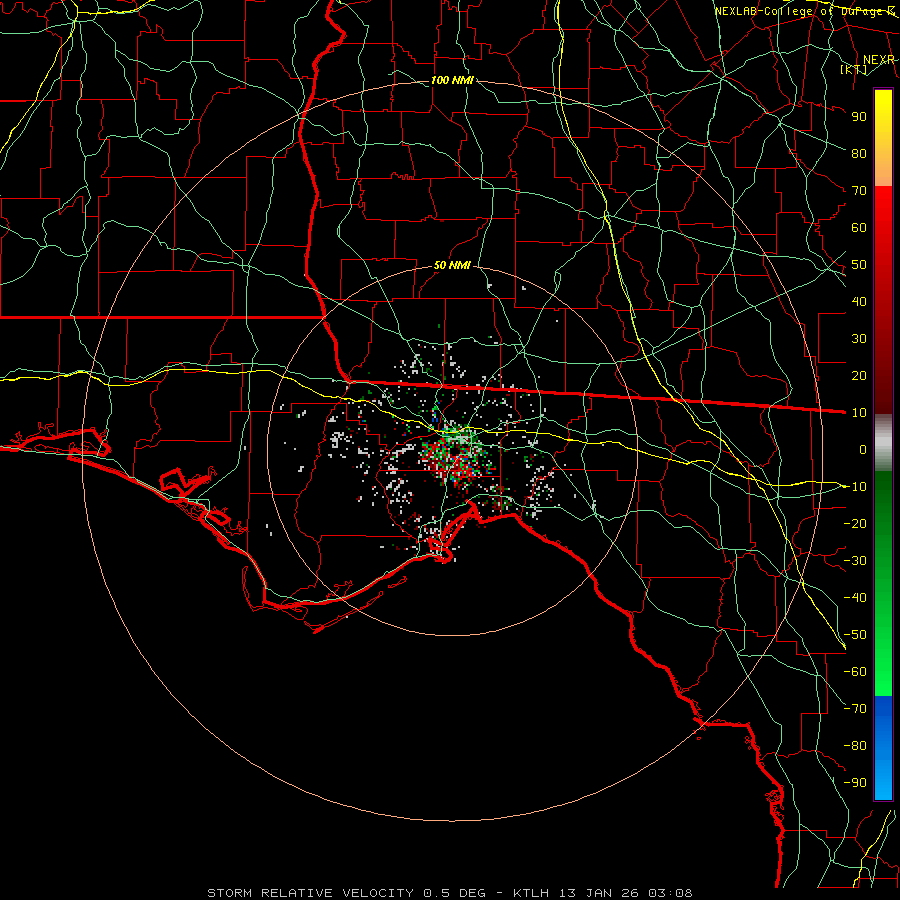The image size is (900, 900).
Task: Click the -20 knot scale label
Action: click(855, 523)
